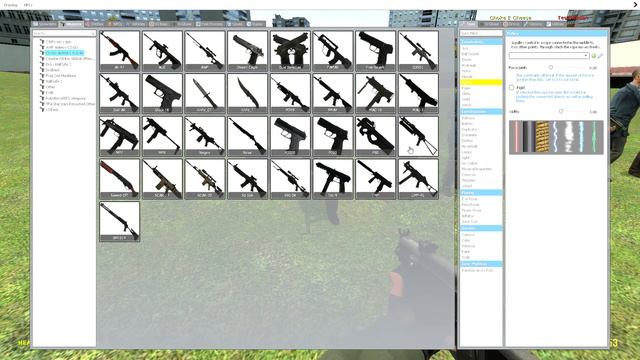Select the MAC-10 submachine gun icon

click(376, 93)
